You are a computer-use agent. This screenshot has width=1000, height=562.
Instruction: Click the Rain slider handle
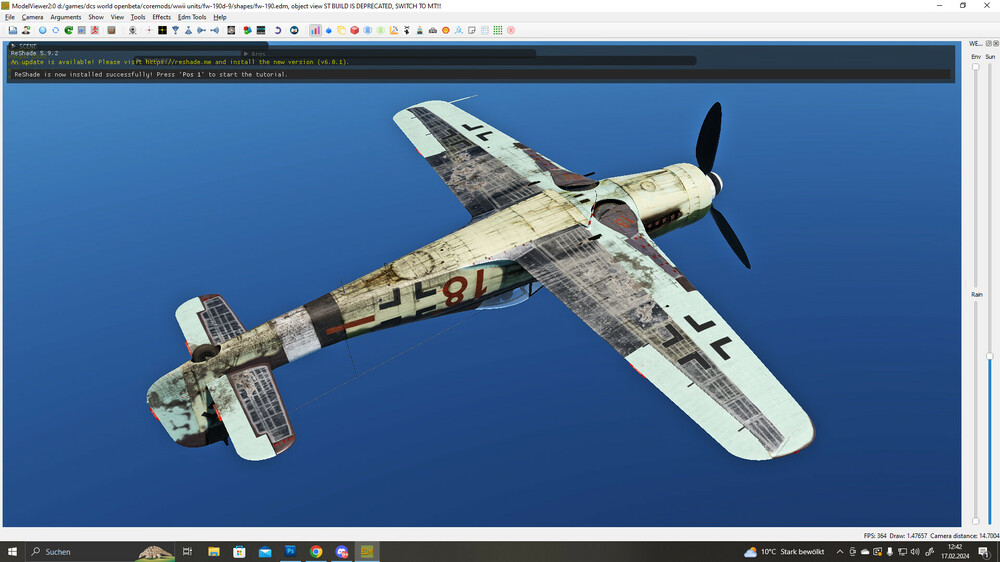tap(976, 521)
